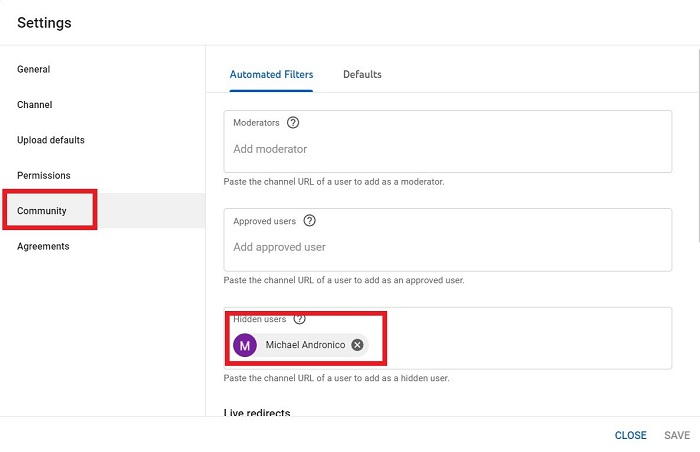Open the Defaults tab
700x452 pixels.
[x=362, y=75]
